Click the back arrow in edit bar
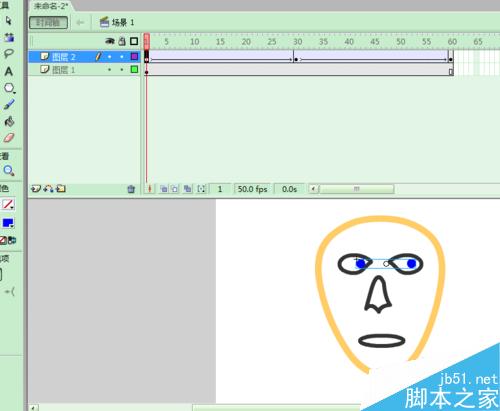The height and width of the screenshot is (411, 500). 80,22
